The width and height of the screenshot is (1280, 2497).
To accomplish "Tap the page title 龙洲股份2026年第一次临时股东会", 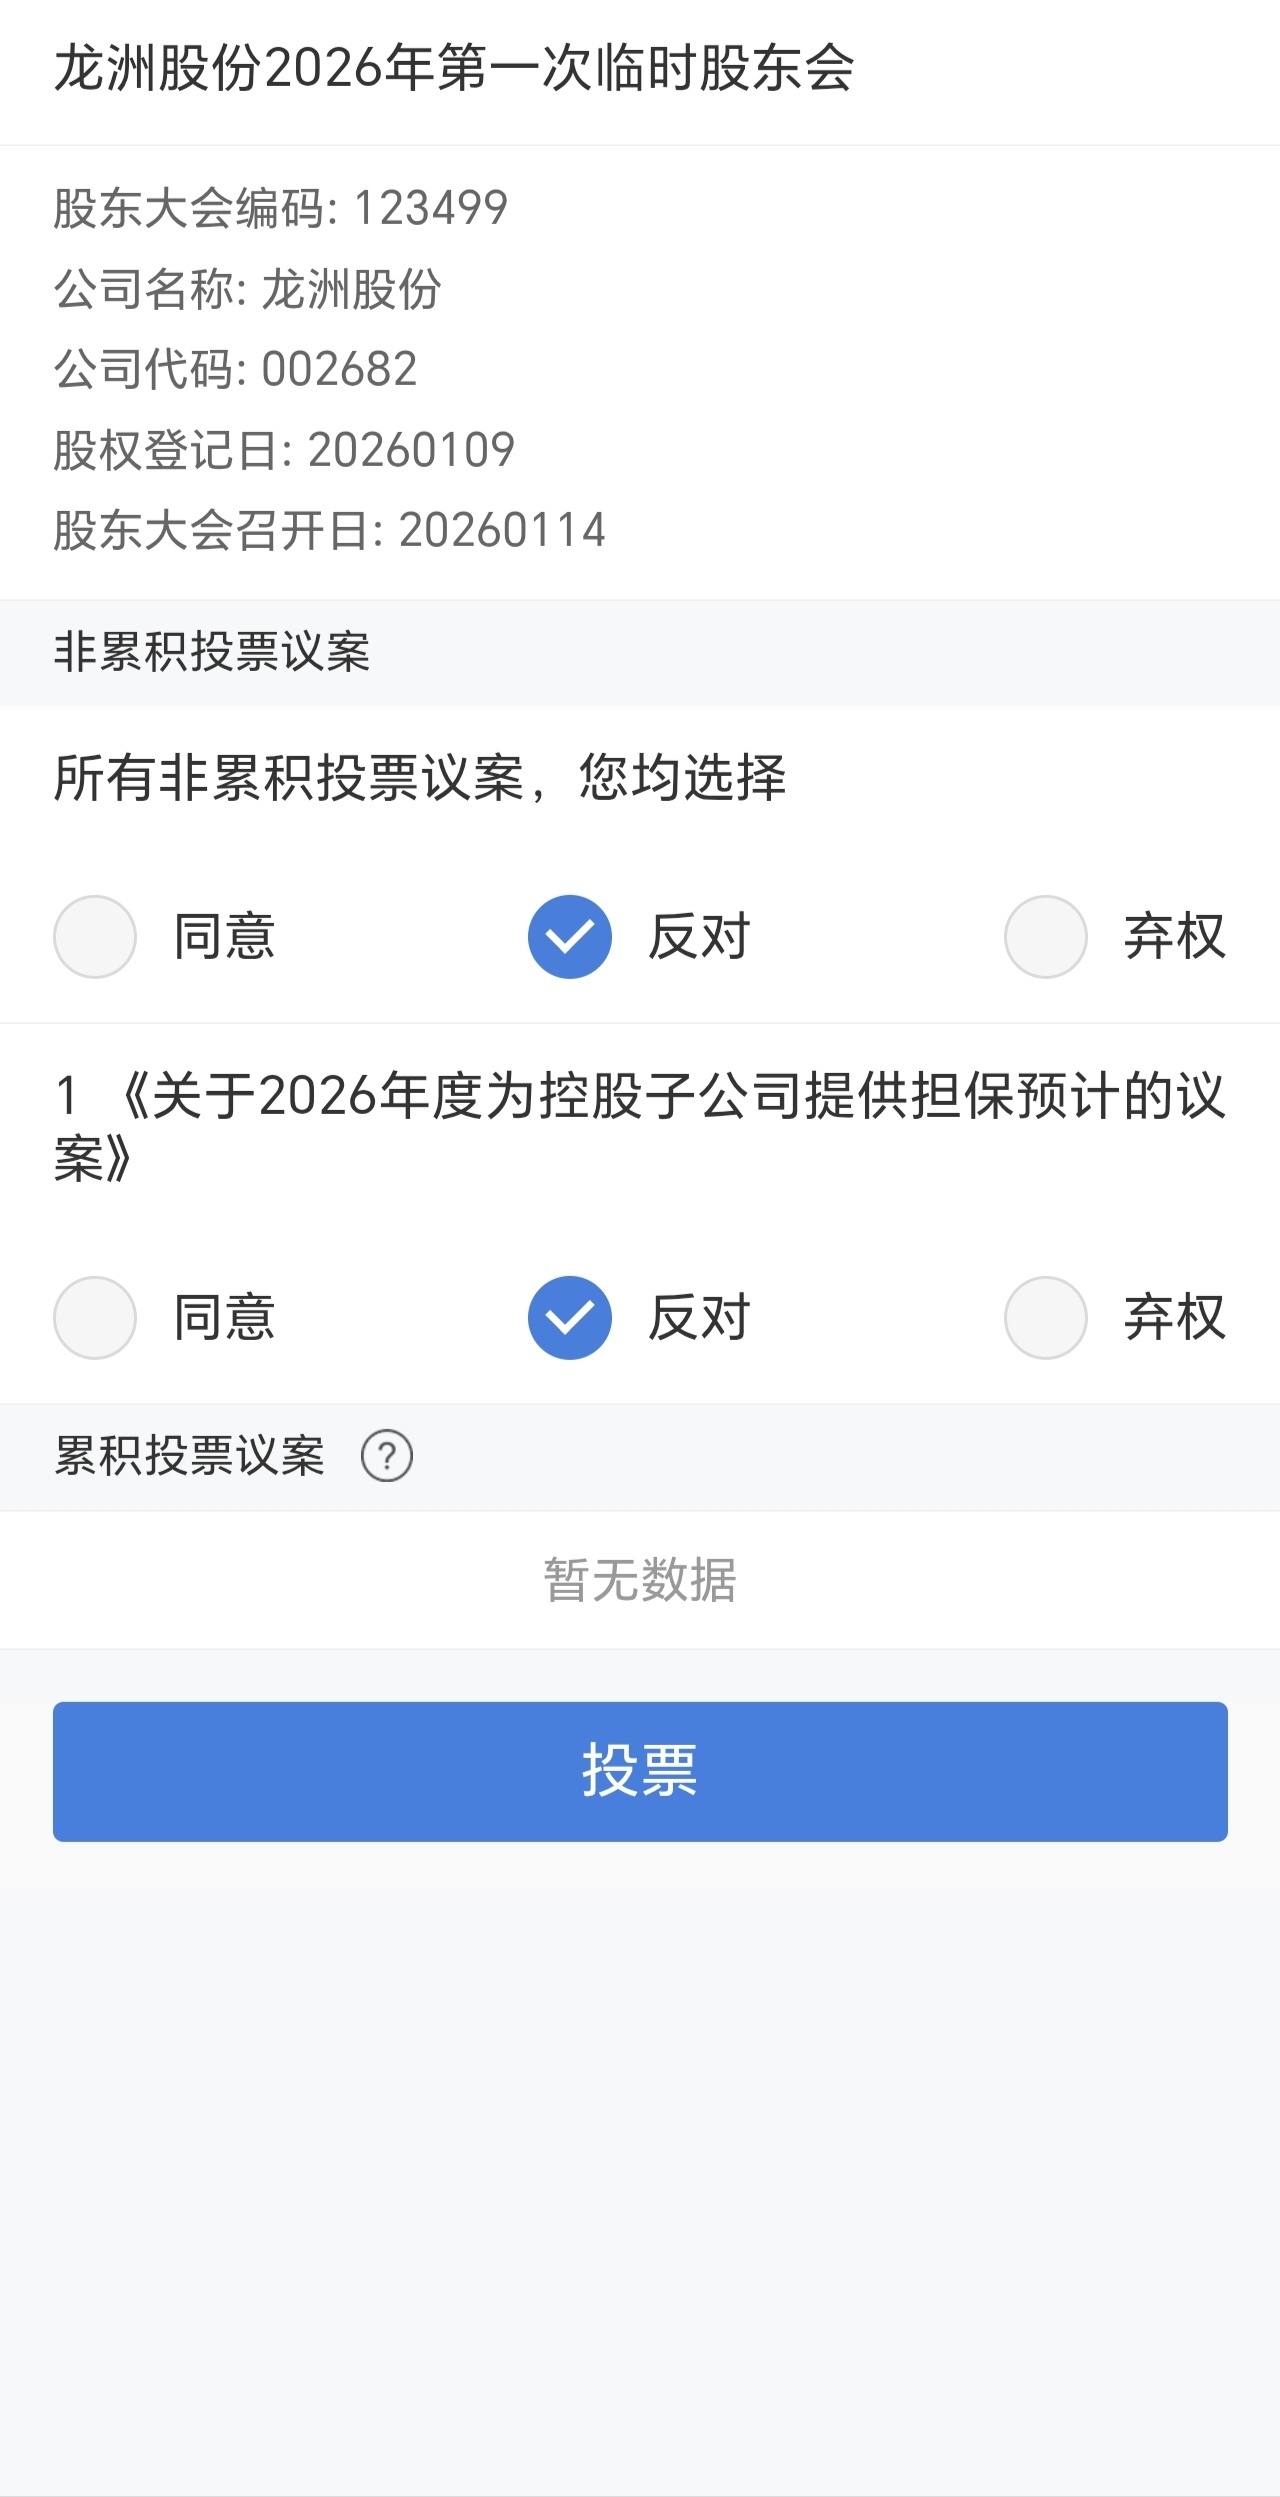I will (x=454, y=70).
